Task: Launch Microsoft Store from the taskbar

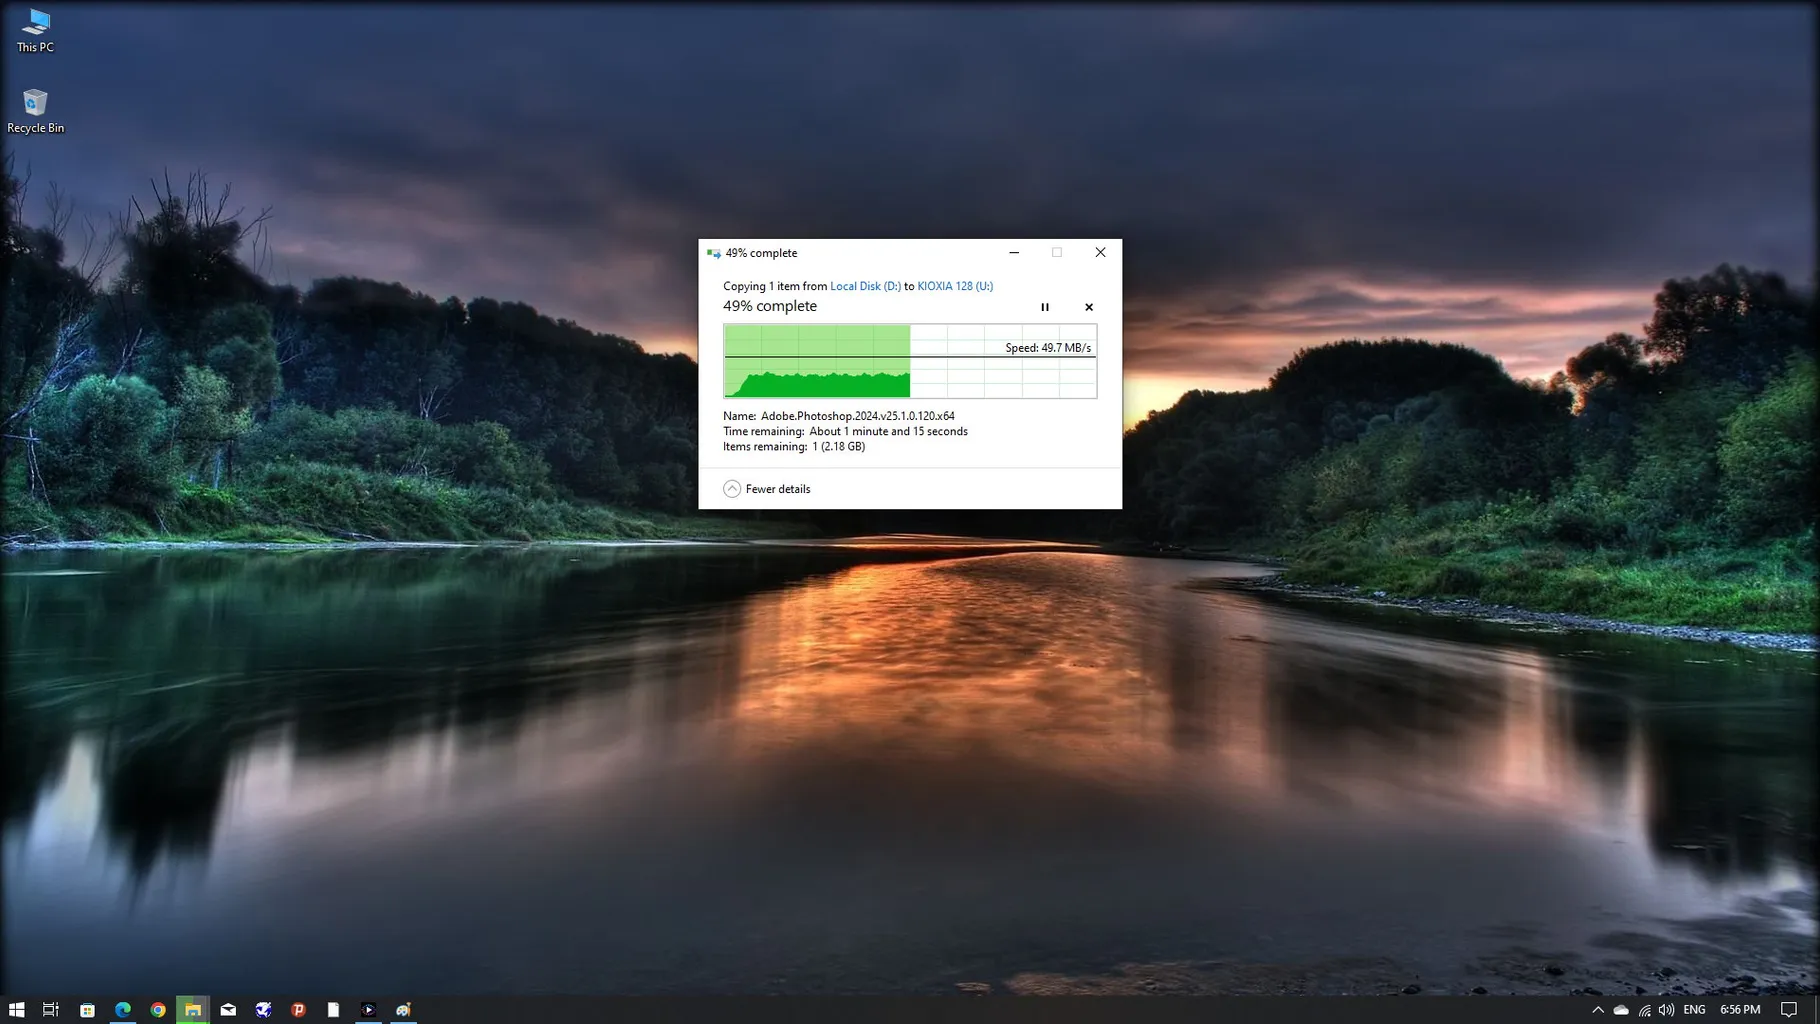Action: (87, 1010)
